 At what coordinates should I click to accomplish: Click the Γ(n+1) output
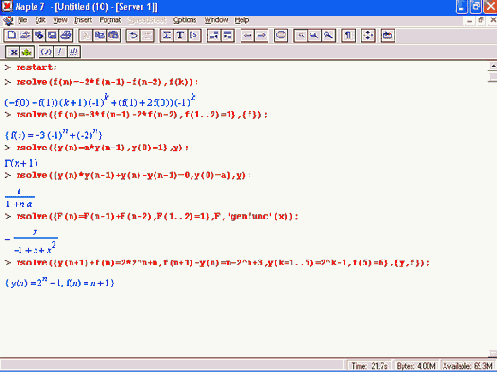tap(21, 163)
